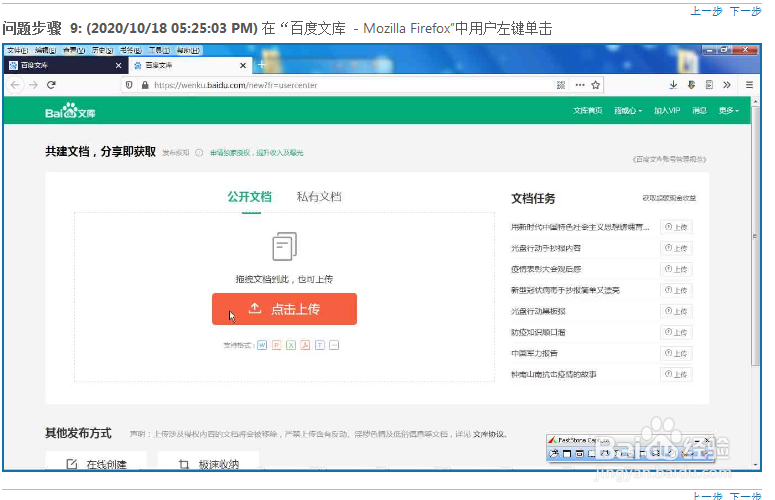Click the 发布须知 link

[176, 153]
